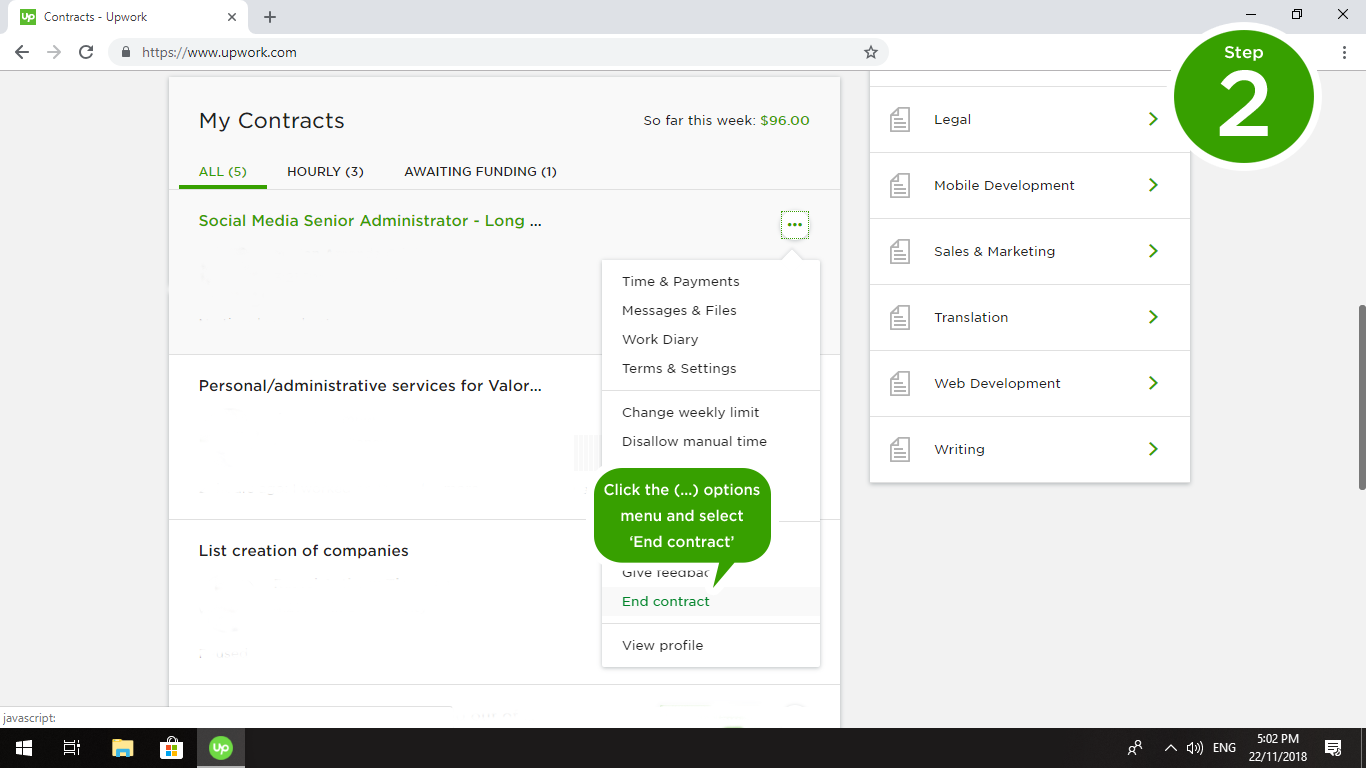Image resolution: width=1366 pixels, height=768 pixels.
Task: Click the three-dot options menu button
Action: 794,225
